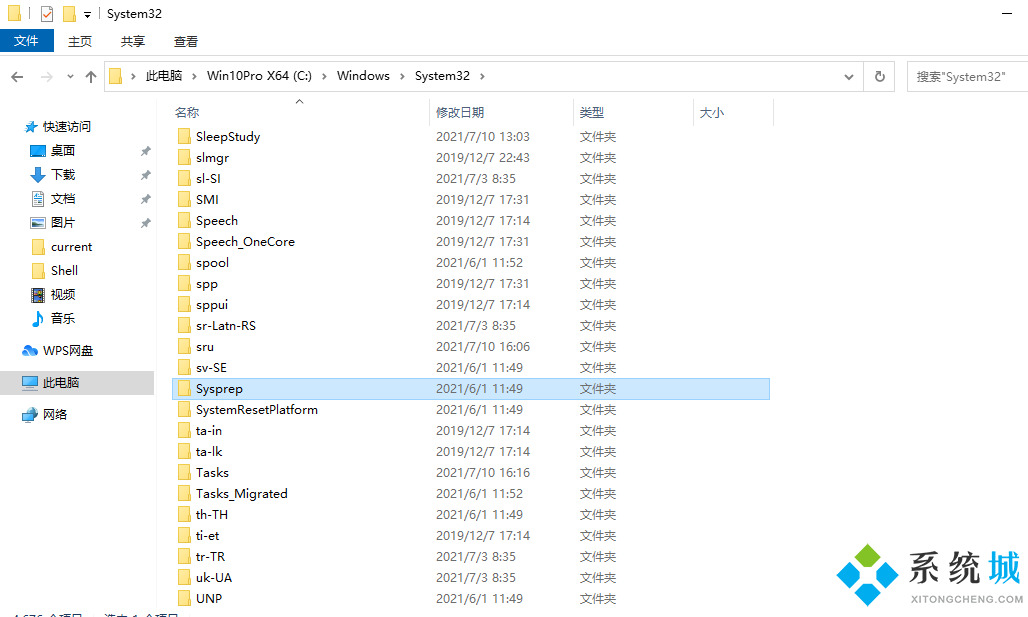The image size is (1028, 617).
Task: Select the uk-UA folder name
Action: pyautogui.click(x=214, y=577)
